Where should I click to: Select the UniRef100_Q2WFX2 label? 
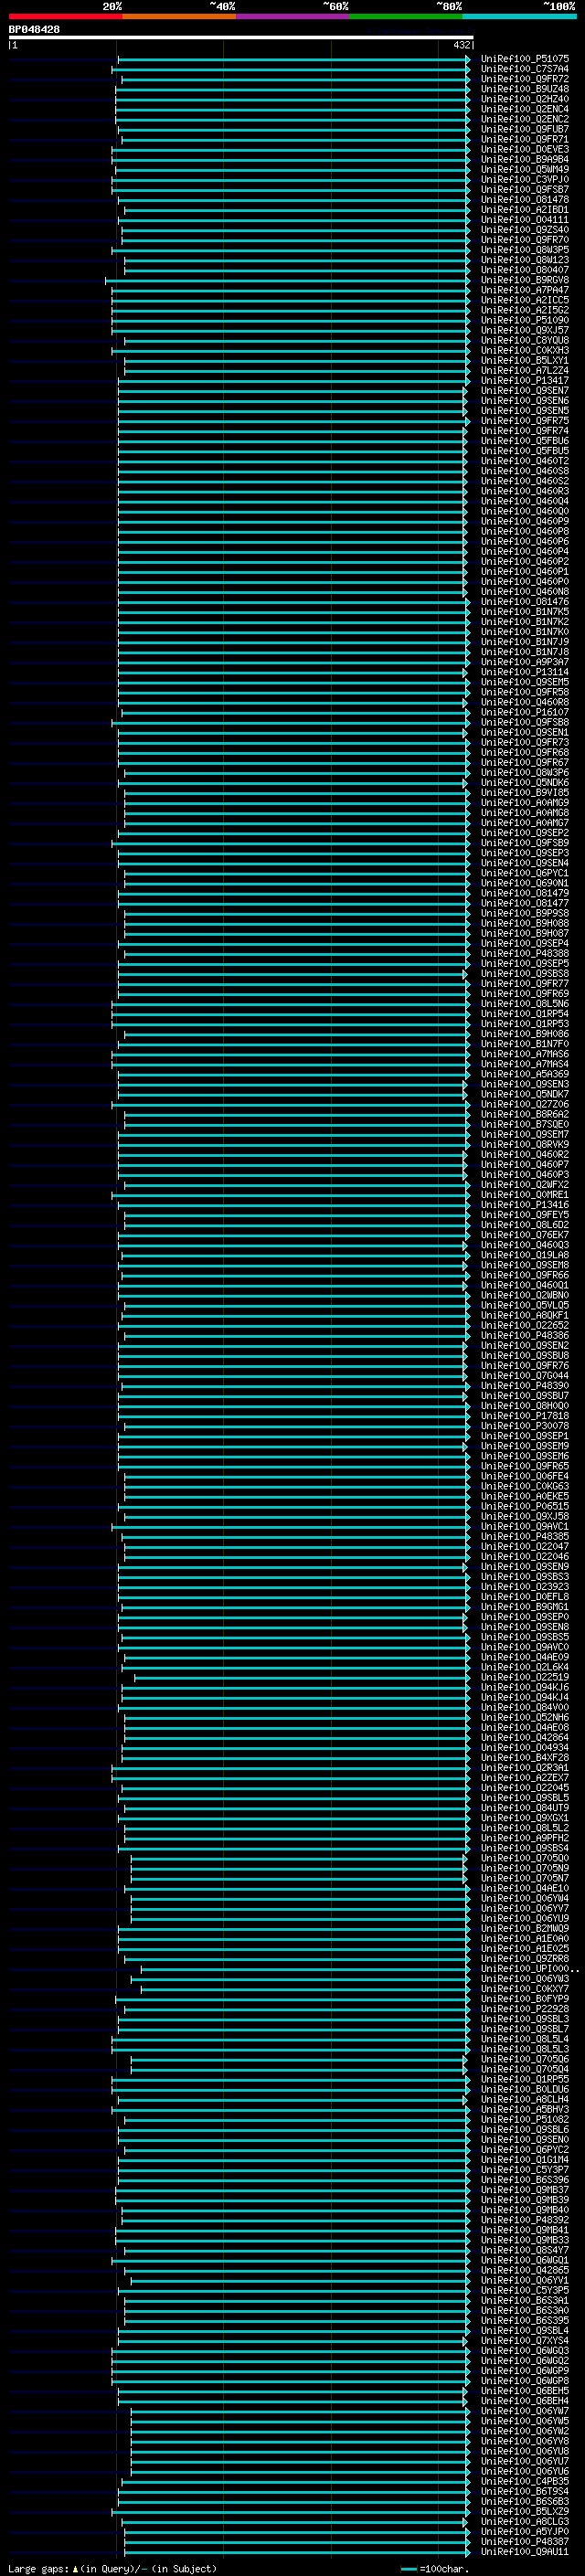click(x=525, y=1185)
